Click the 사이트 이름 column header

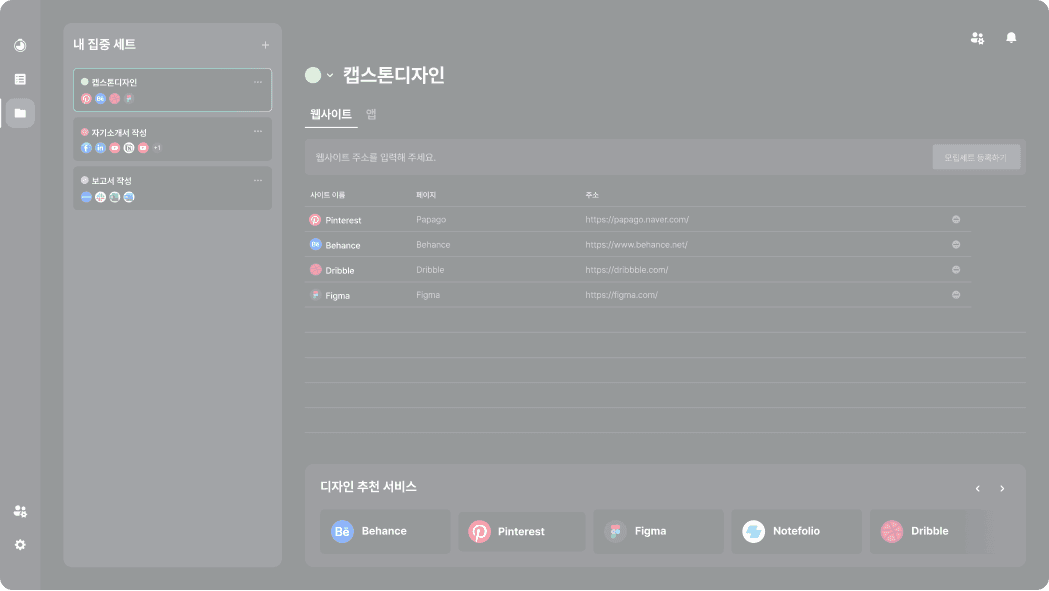328,195
